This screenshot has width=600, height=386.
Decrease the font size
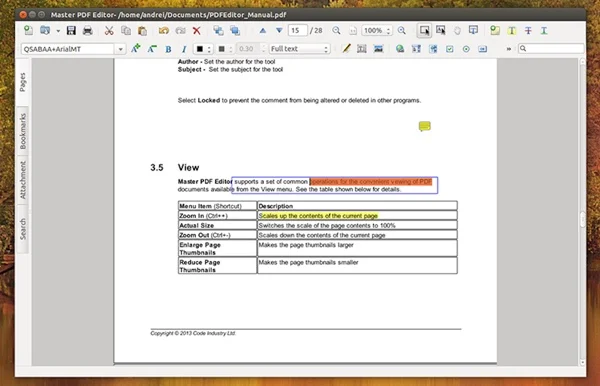(x=152, y=49)
